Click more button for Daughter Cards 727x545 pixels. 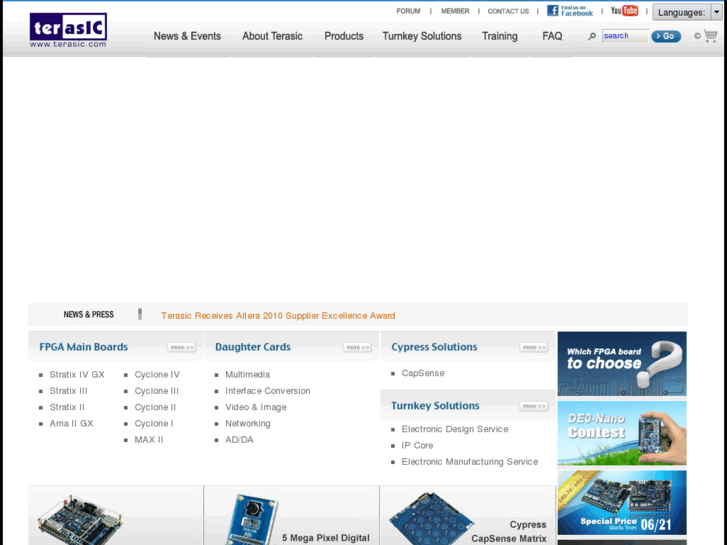point(357,347)
